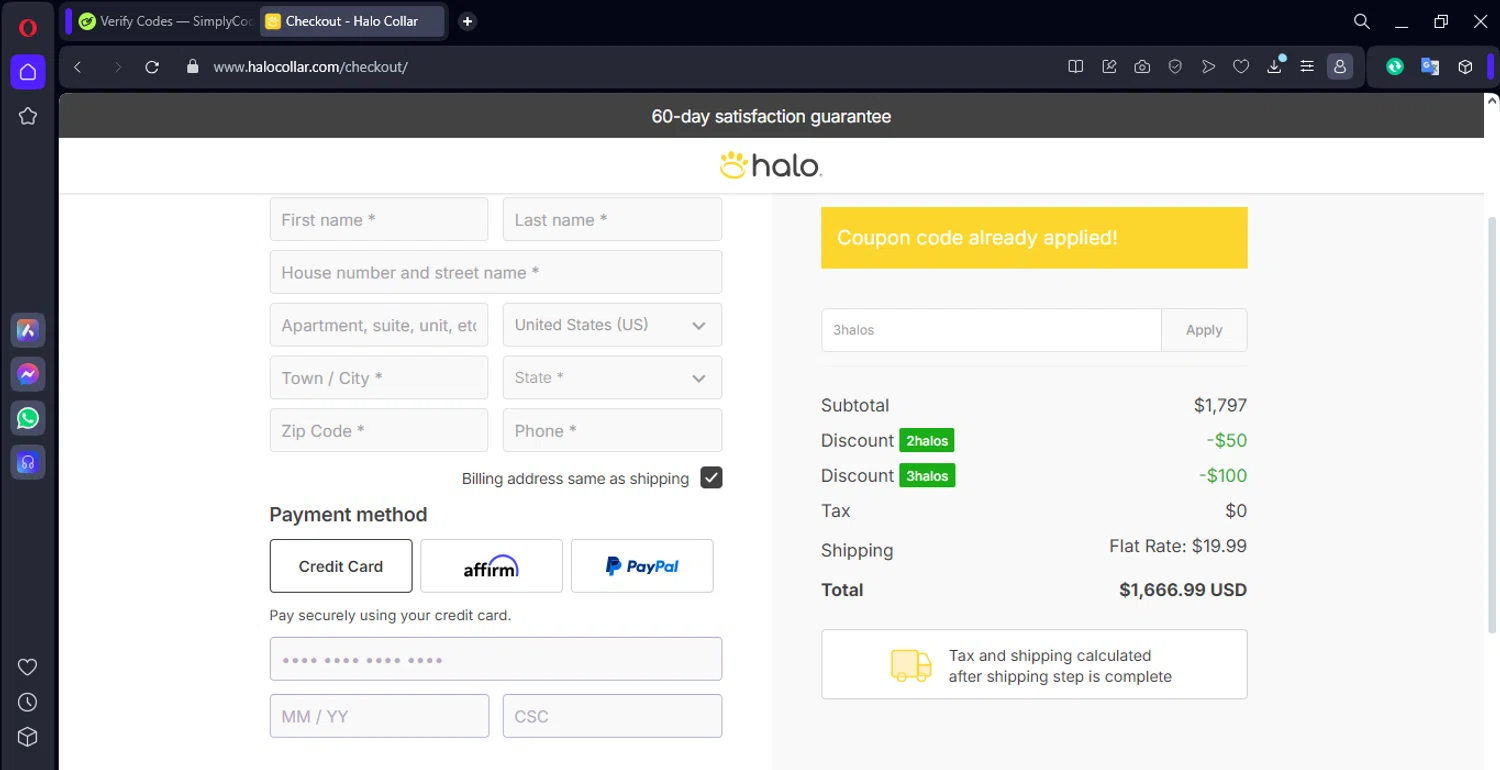The width and height of the screenshot is (1500, 770).
Task: Go back with the back arrow
Action: pos(78,67)
